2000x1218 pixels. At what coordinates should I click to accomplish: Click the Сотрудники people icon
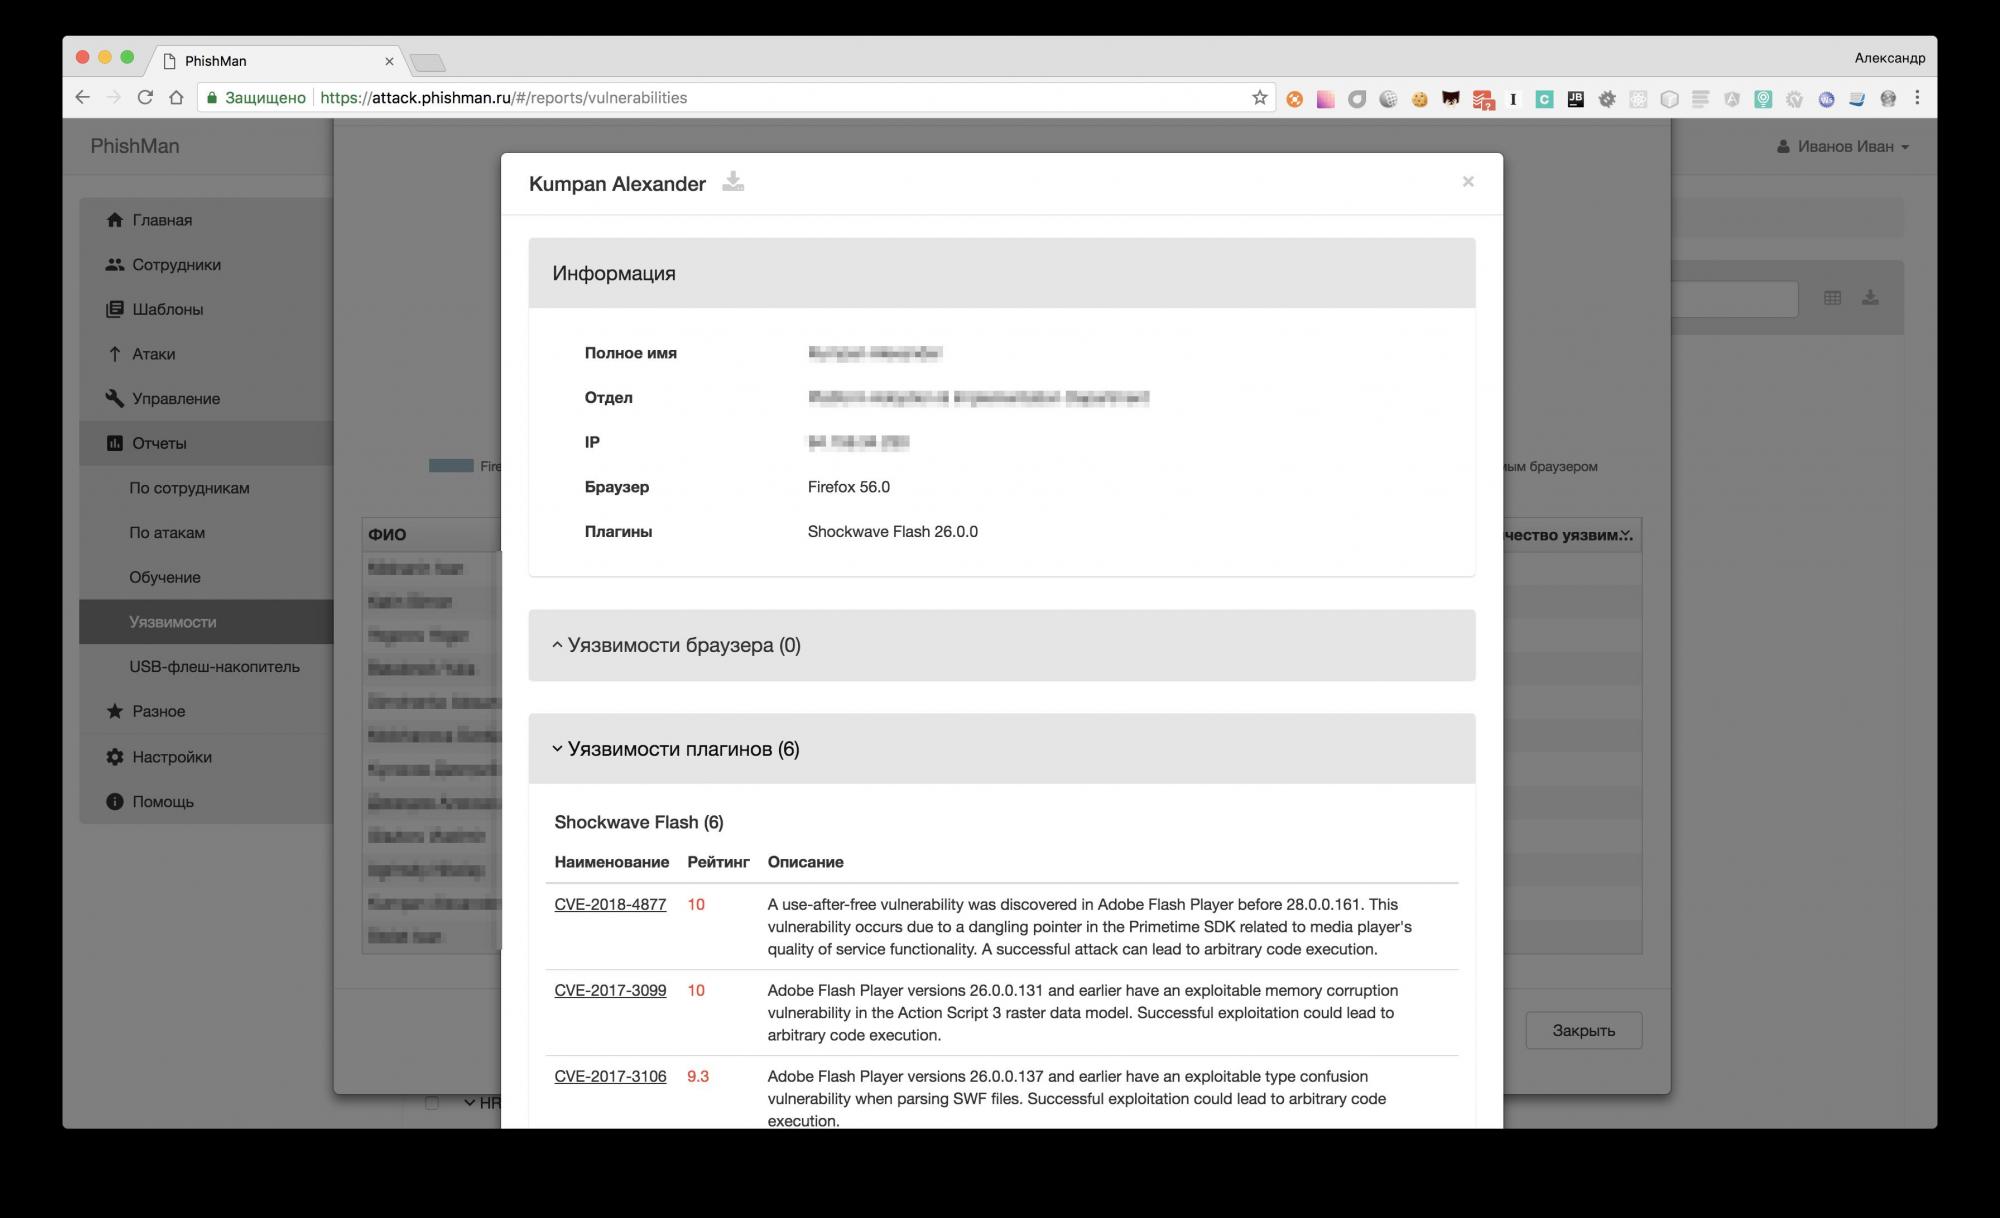115,265
